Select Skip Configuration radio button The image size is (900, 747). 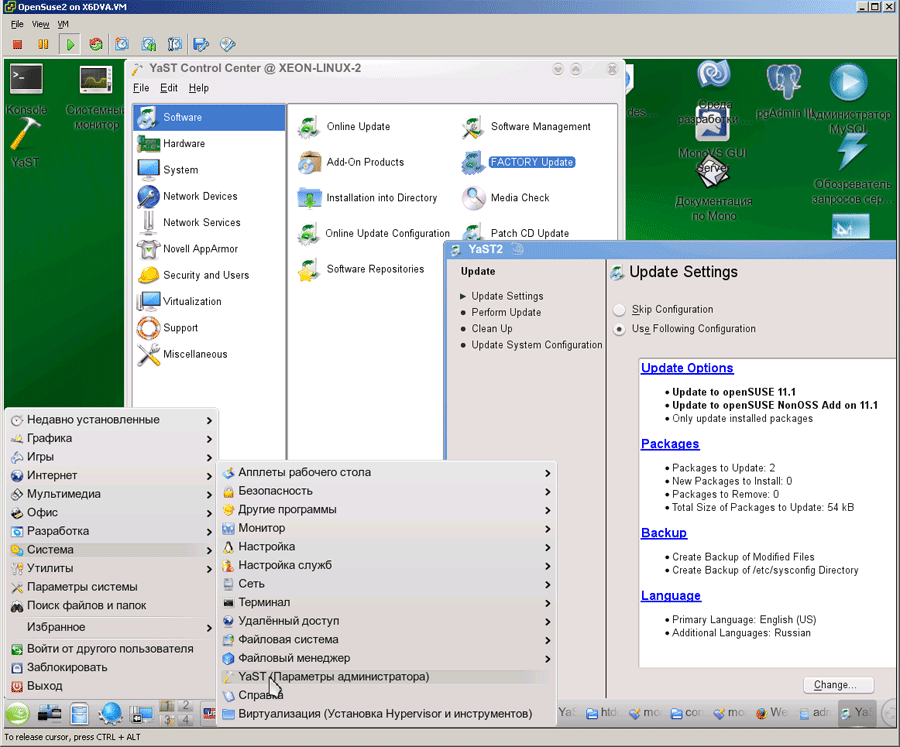tap(619, 310)
